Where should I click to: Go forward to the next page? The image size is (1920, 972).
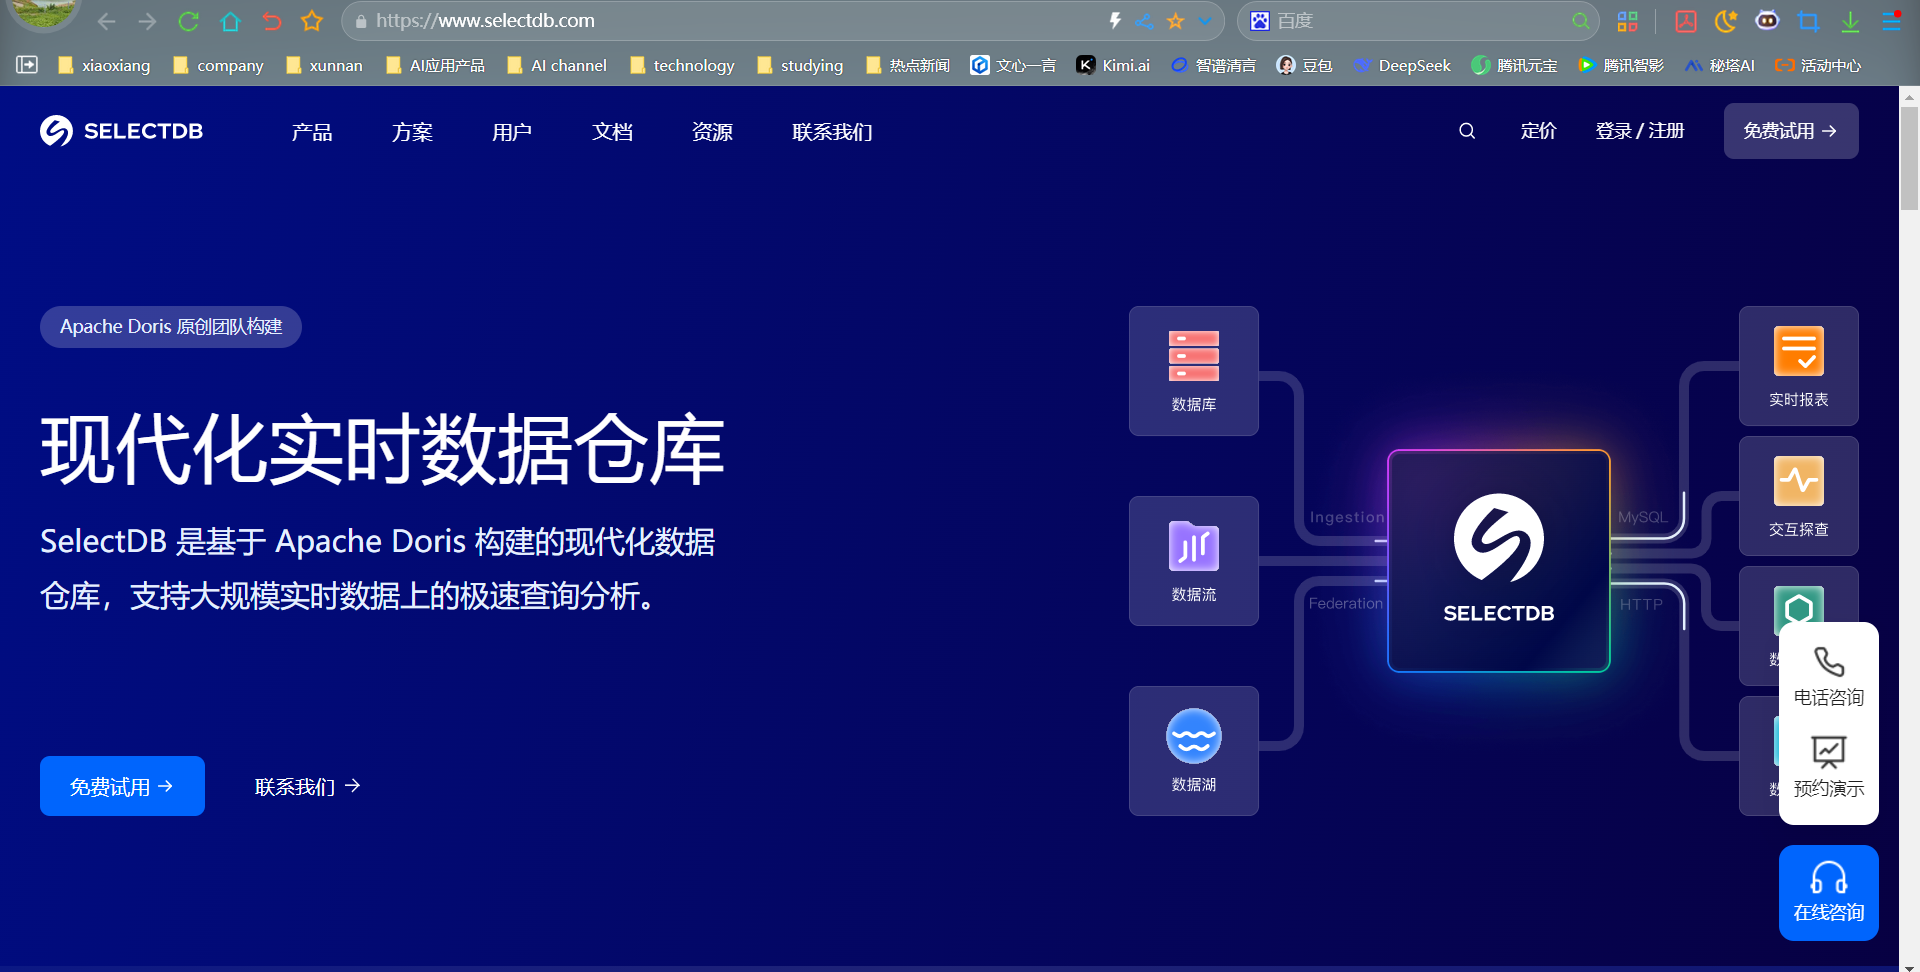(147, 21)
